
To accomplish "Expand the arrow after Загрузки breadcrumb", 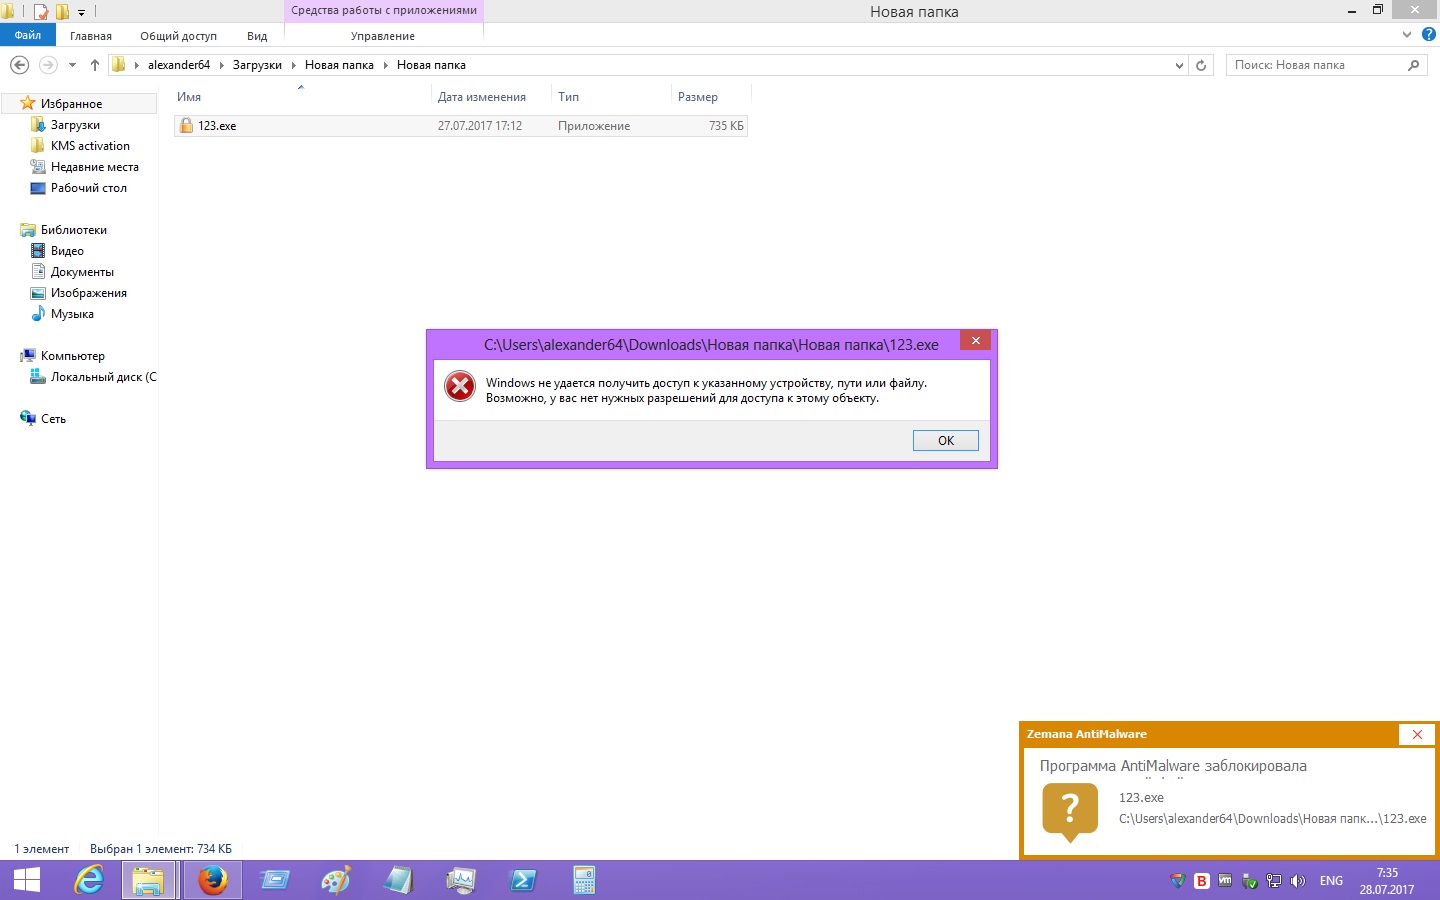I will pyautogui.click(x=294, y=65).
